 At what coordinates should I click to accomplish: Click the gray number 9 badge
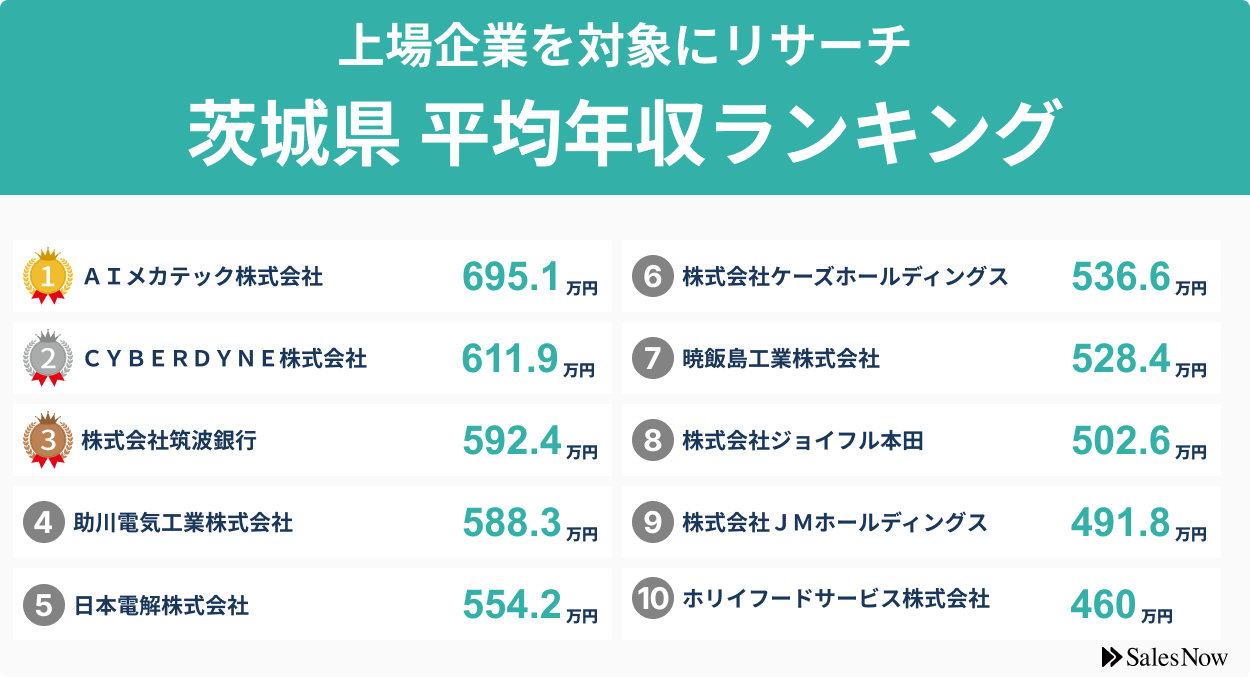[x=652, y=522]
